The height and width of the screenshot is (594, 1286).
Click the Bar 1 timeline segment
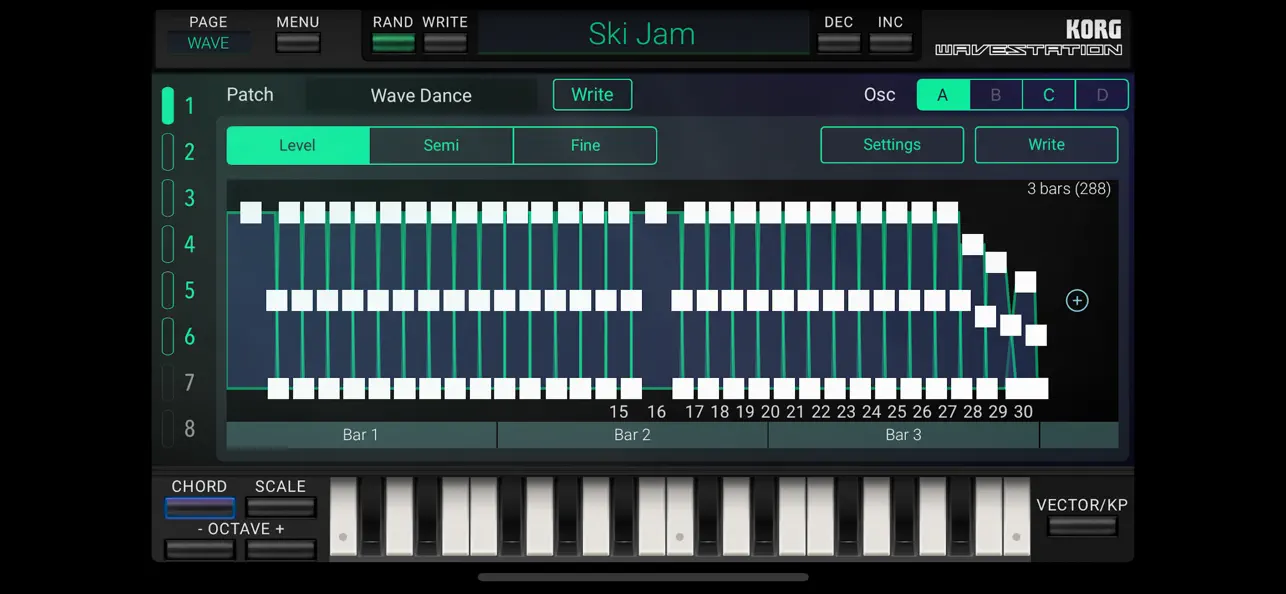361,435
